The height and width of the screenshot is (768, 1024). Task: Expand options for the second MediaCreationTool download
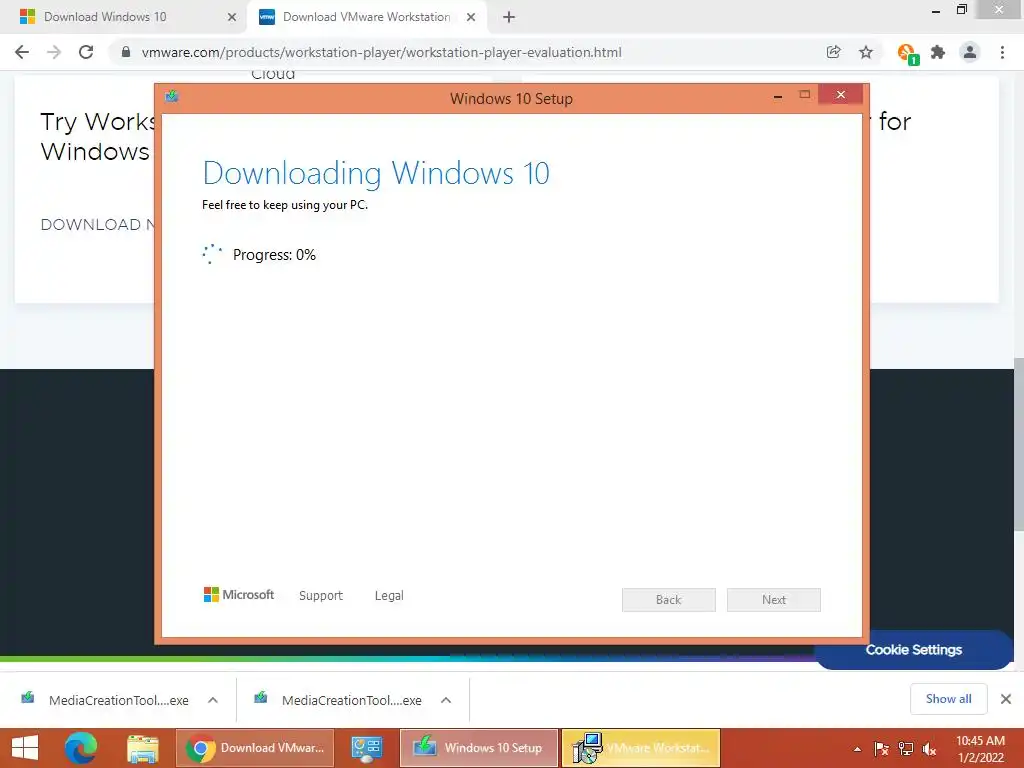click(x=446, y=700)
